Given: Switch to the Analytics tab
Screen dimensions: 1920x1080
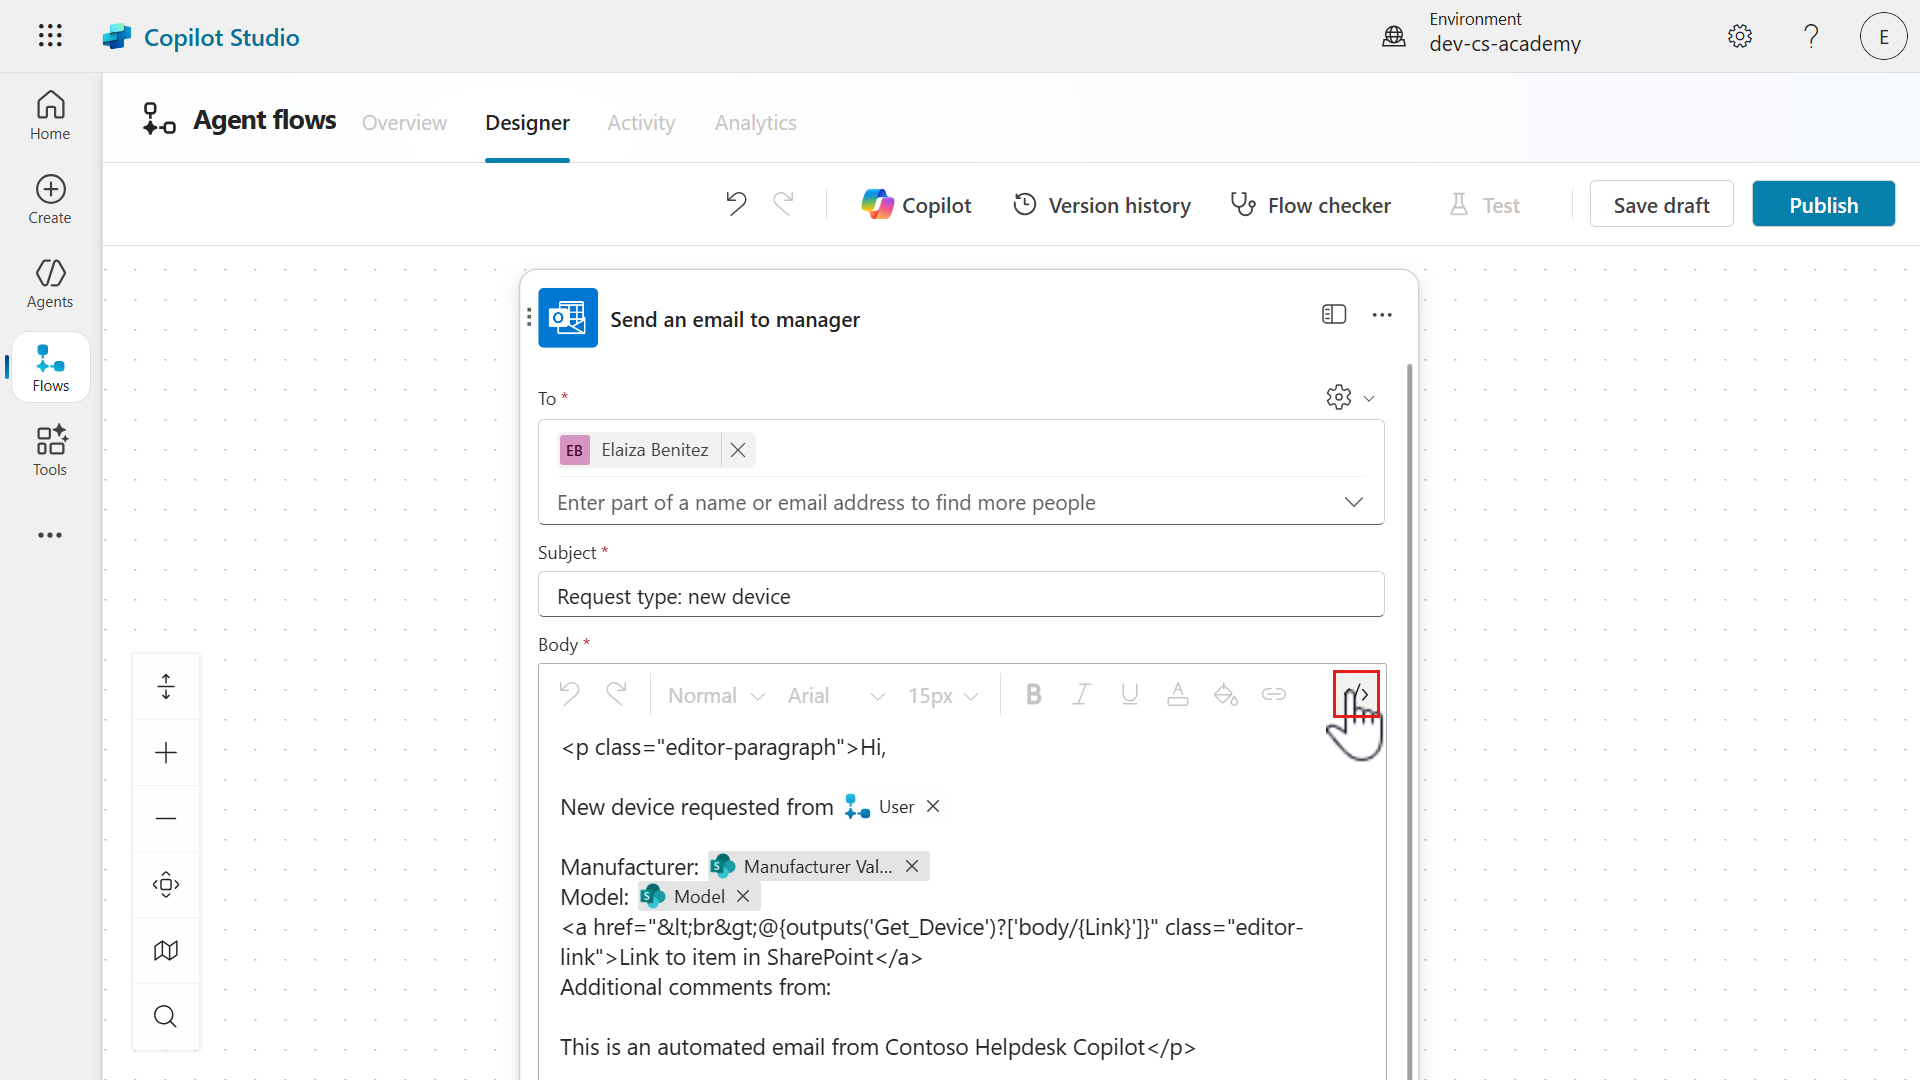Looking at the screenshot, I should click(755, 122).
